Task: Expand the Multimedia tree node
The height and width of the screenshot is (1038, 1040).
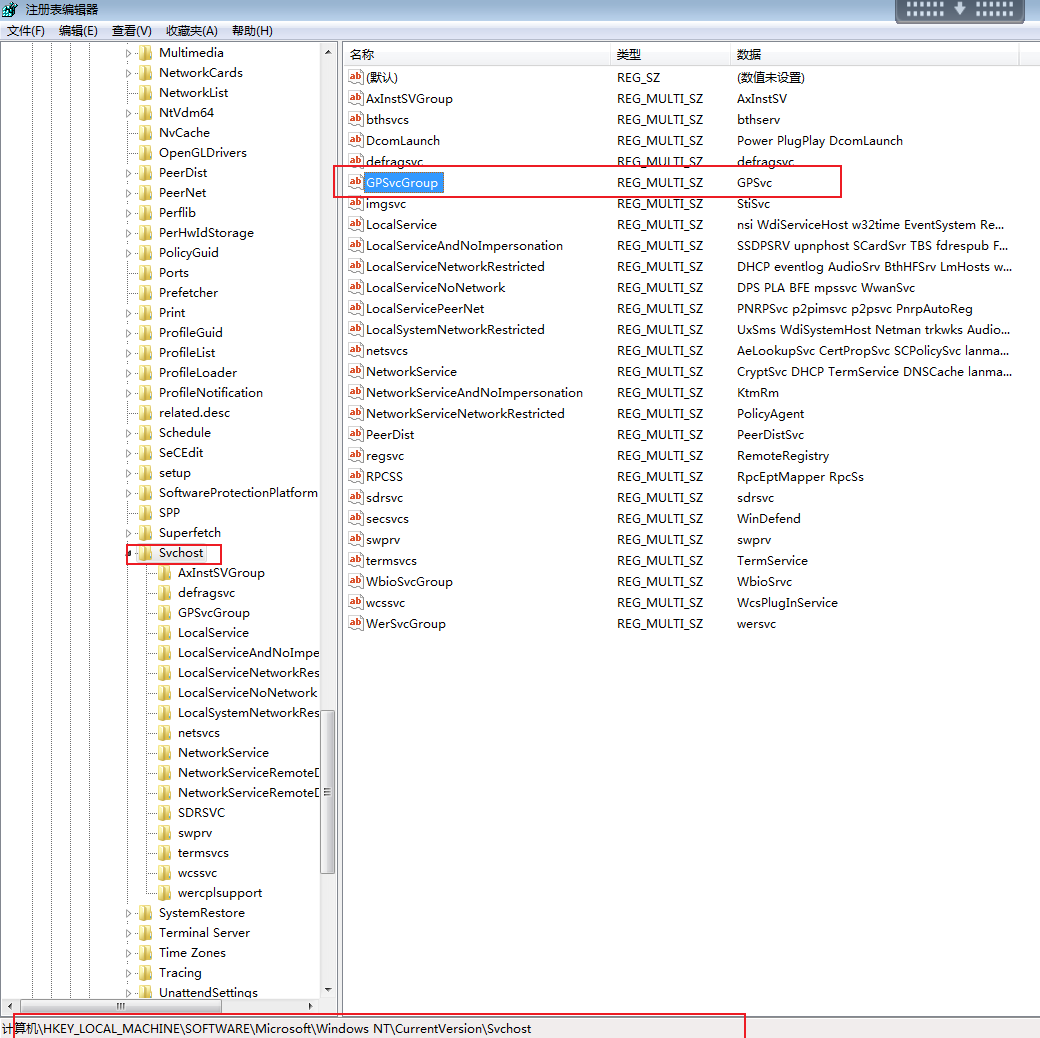Action: tap(128, 53)
